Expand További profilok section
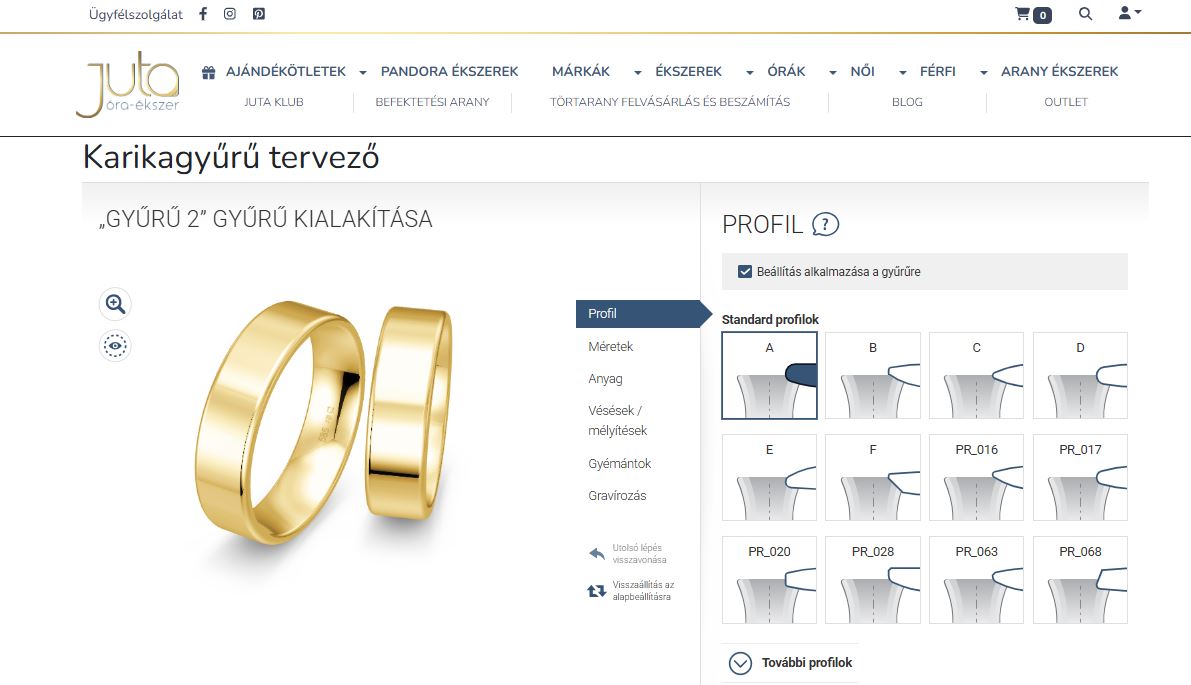This screenshot has height=685, width=1191. 740,662
